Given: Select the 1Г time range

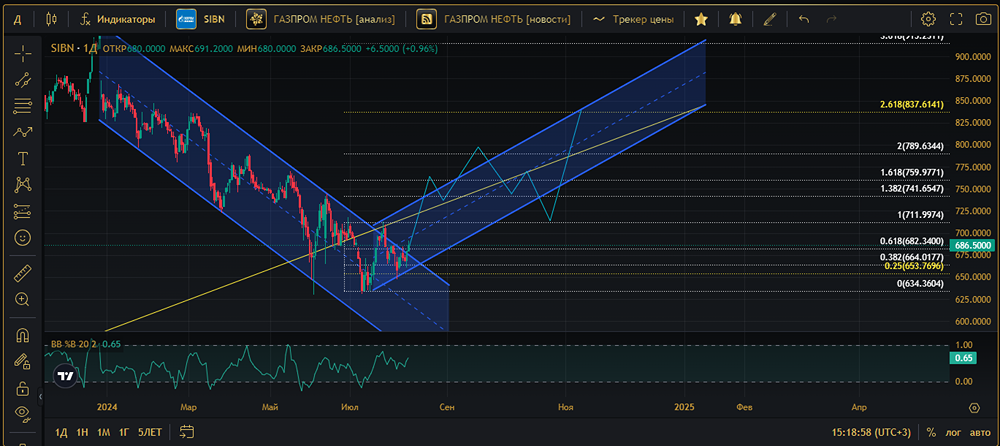Looking at the screenshot, I should pos(124,432).
